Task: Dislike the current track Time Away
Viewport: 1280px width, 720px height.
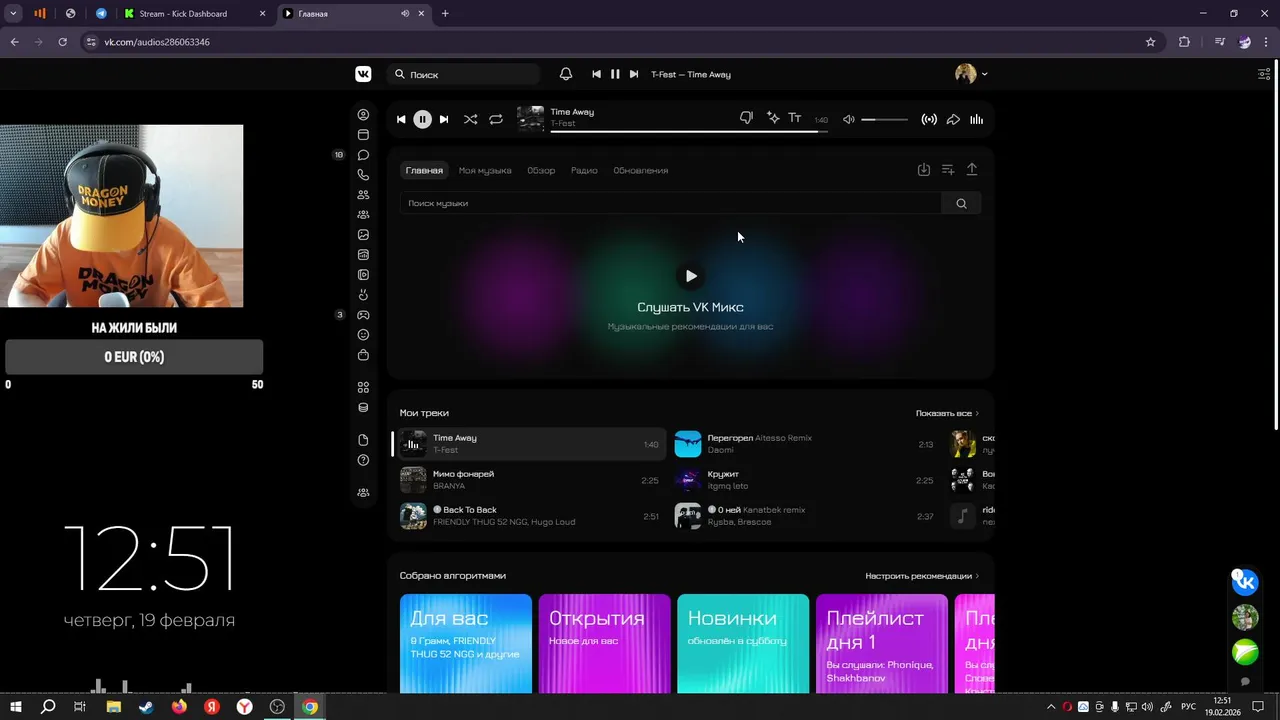Action: point(746,118)
